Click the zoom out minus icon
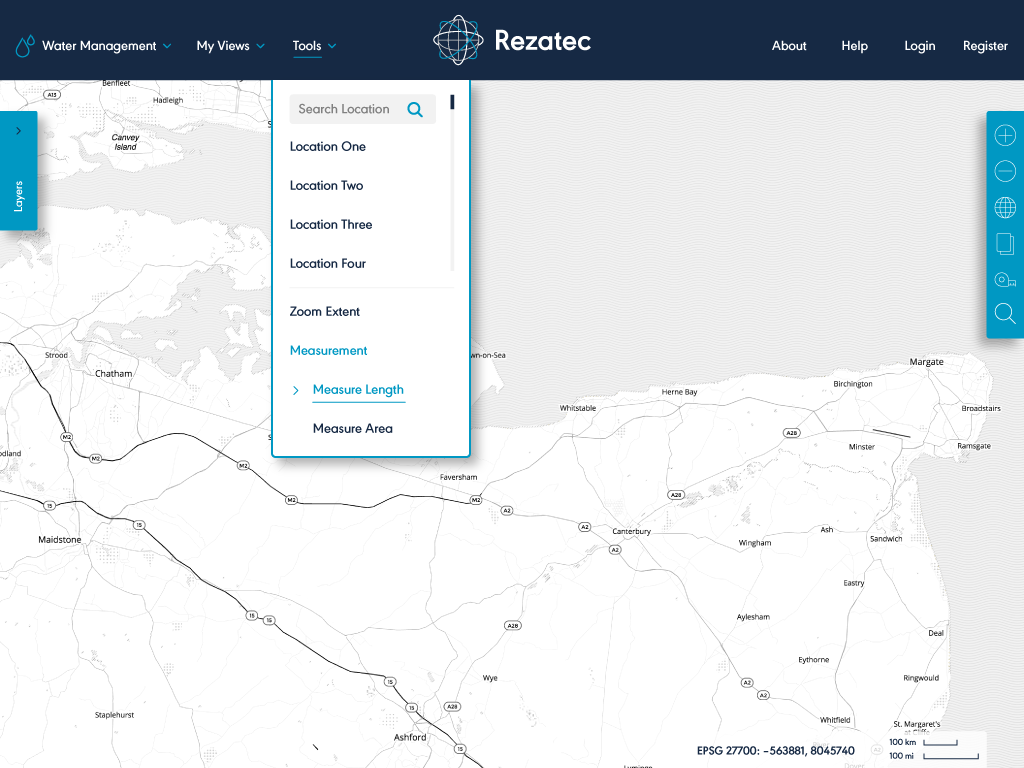Viewport: 1024px width, 768px height. pyautogui.click(x=1004, y=171)
